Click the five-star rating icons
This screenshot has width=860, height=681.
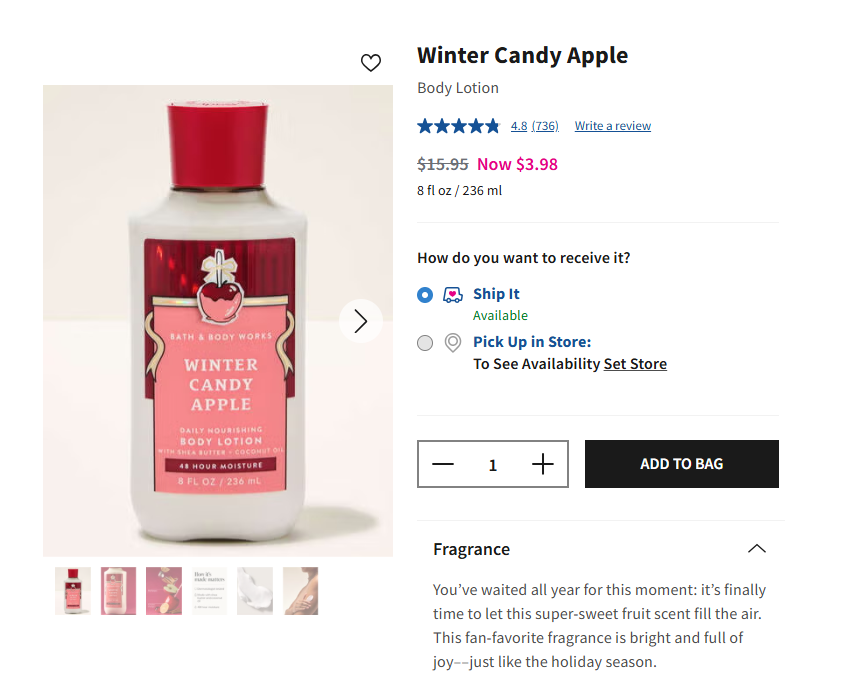point(458,126)
